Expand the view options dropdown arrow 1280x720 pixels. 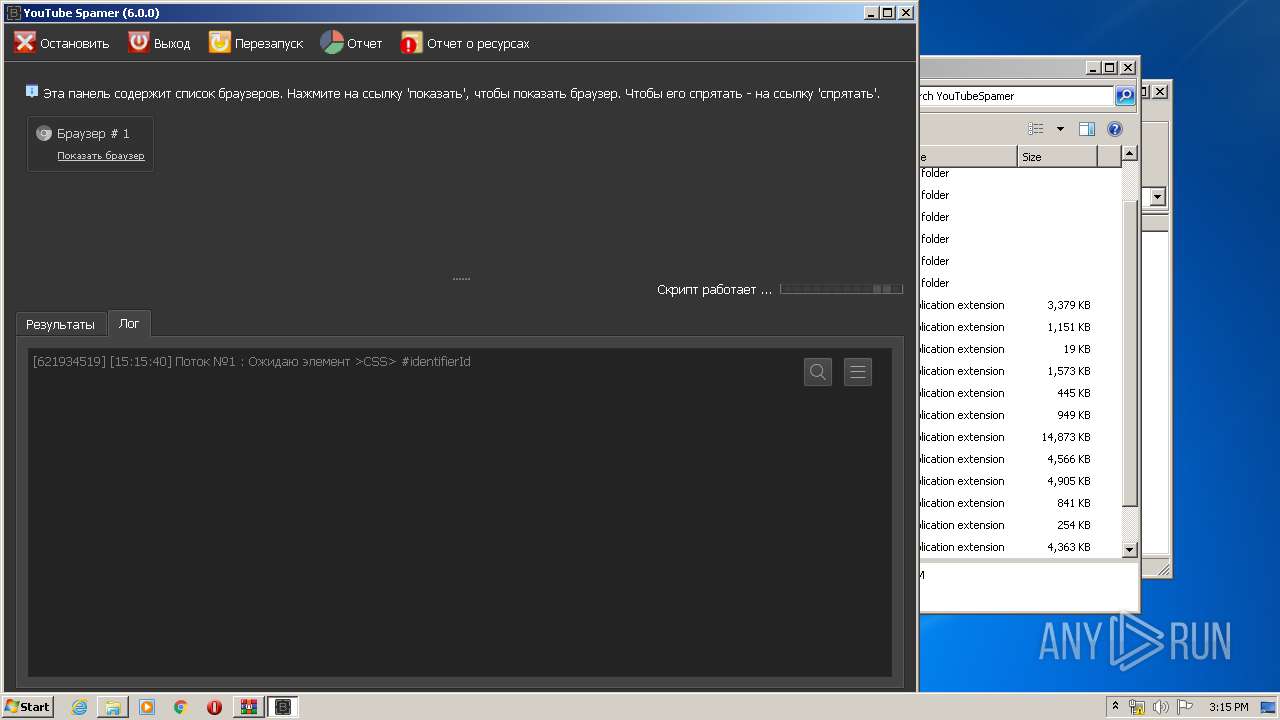(x=1060, y=129)
